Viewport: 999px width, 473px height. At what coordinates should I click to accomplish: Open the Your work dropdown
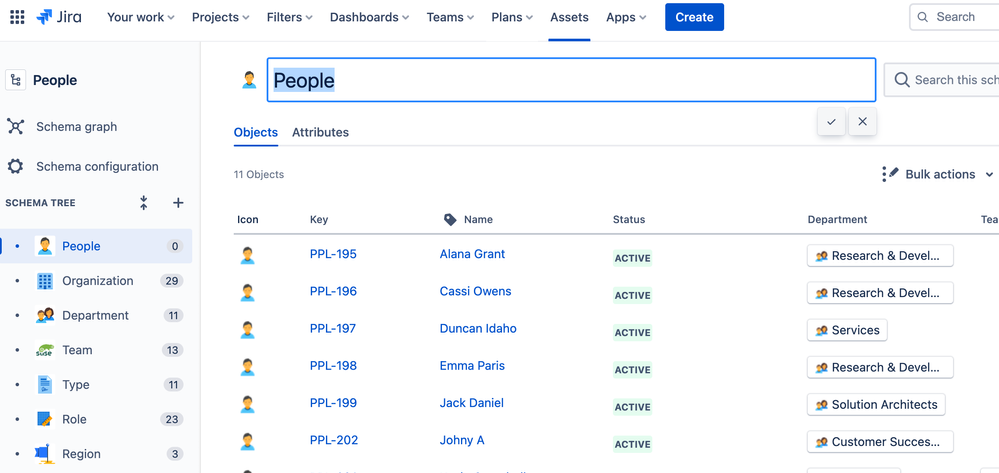140,17
